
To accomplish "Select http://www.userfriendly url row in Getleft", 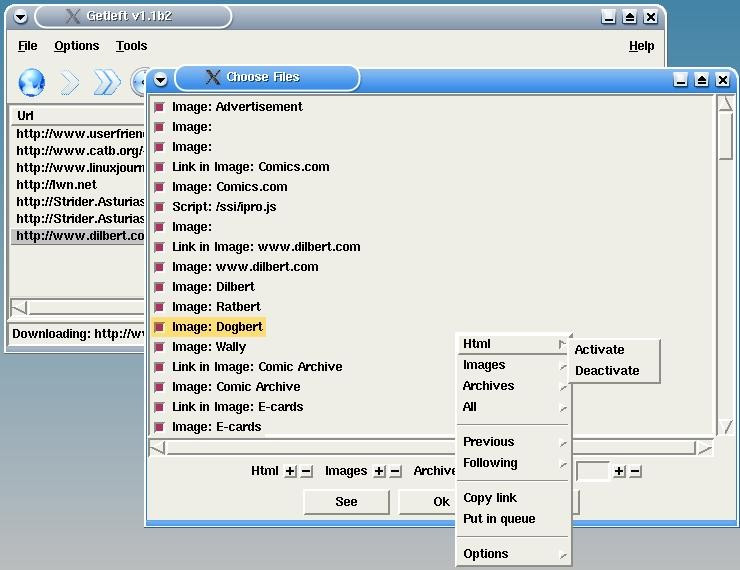I will tap(78, 134).
